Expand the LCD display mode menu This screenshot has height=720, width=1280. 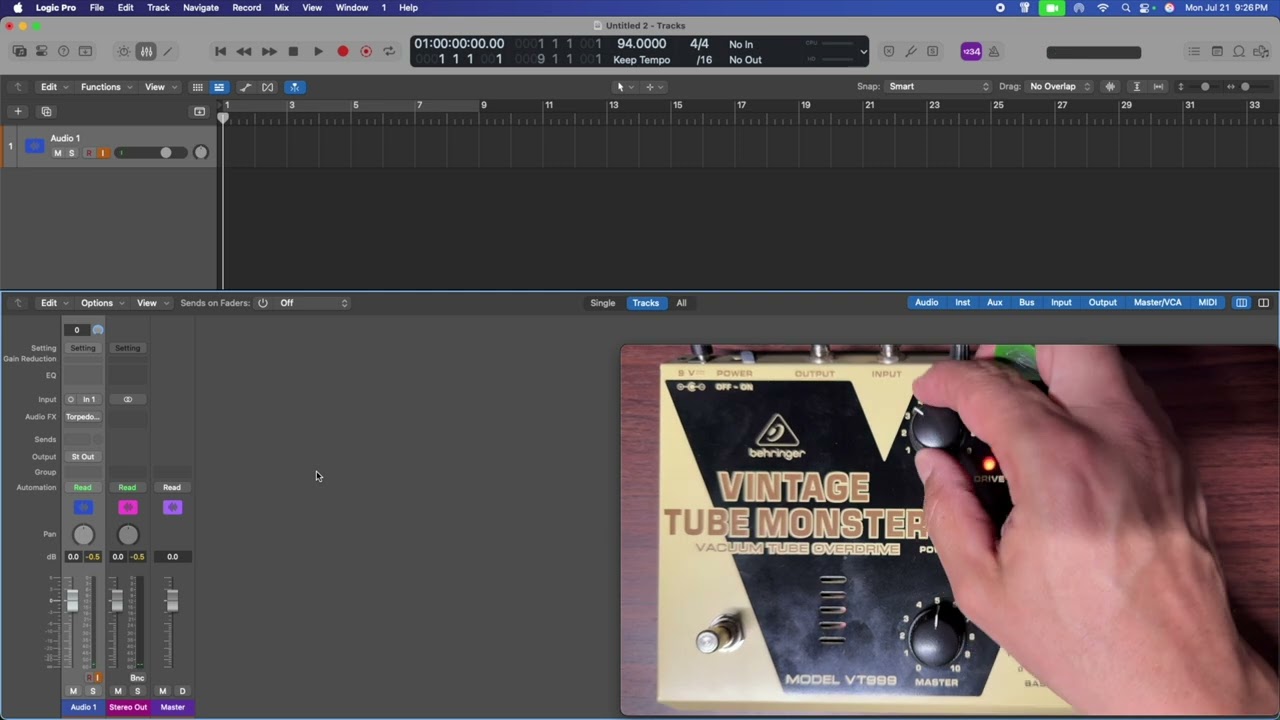pos(863,52)
